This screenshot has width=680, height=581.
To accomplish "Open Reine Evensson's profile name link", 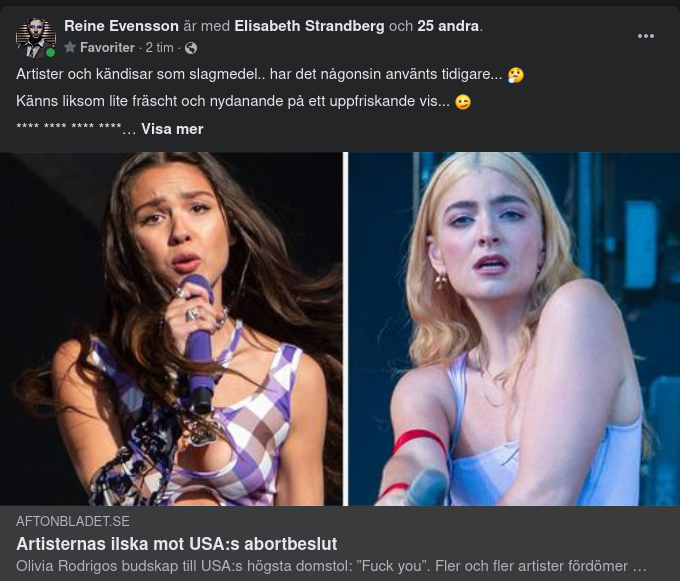I will click(121, 26).
